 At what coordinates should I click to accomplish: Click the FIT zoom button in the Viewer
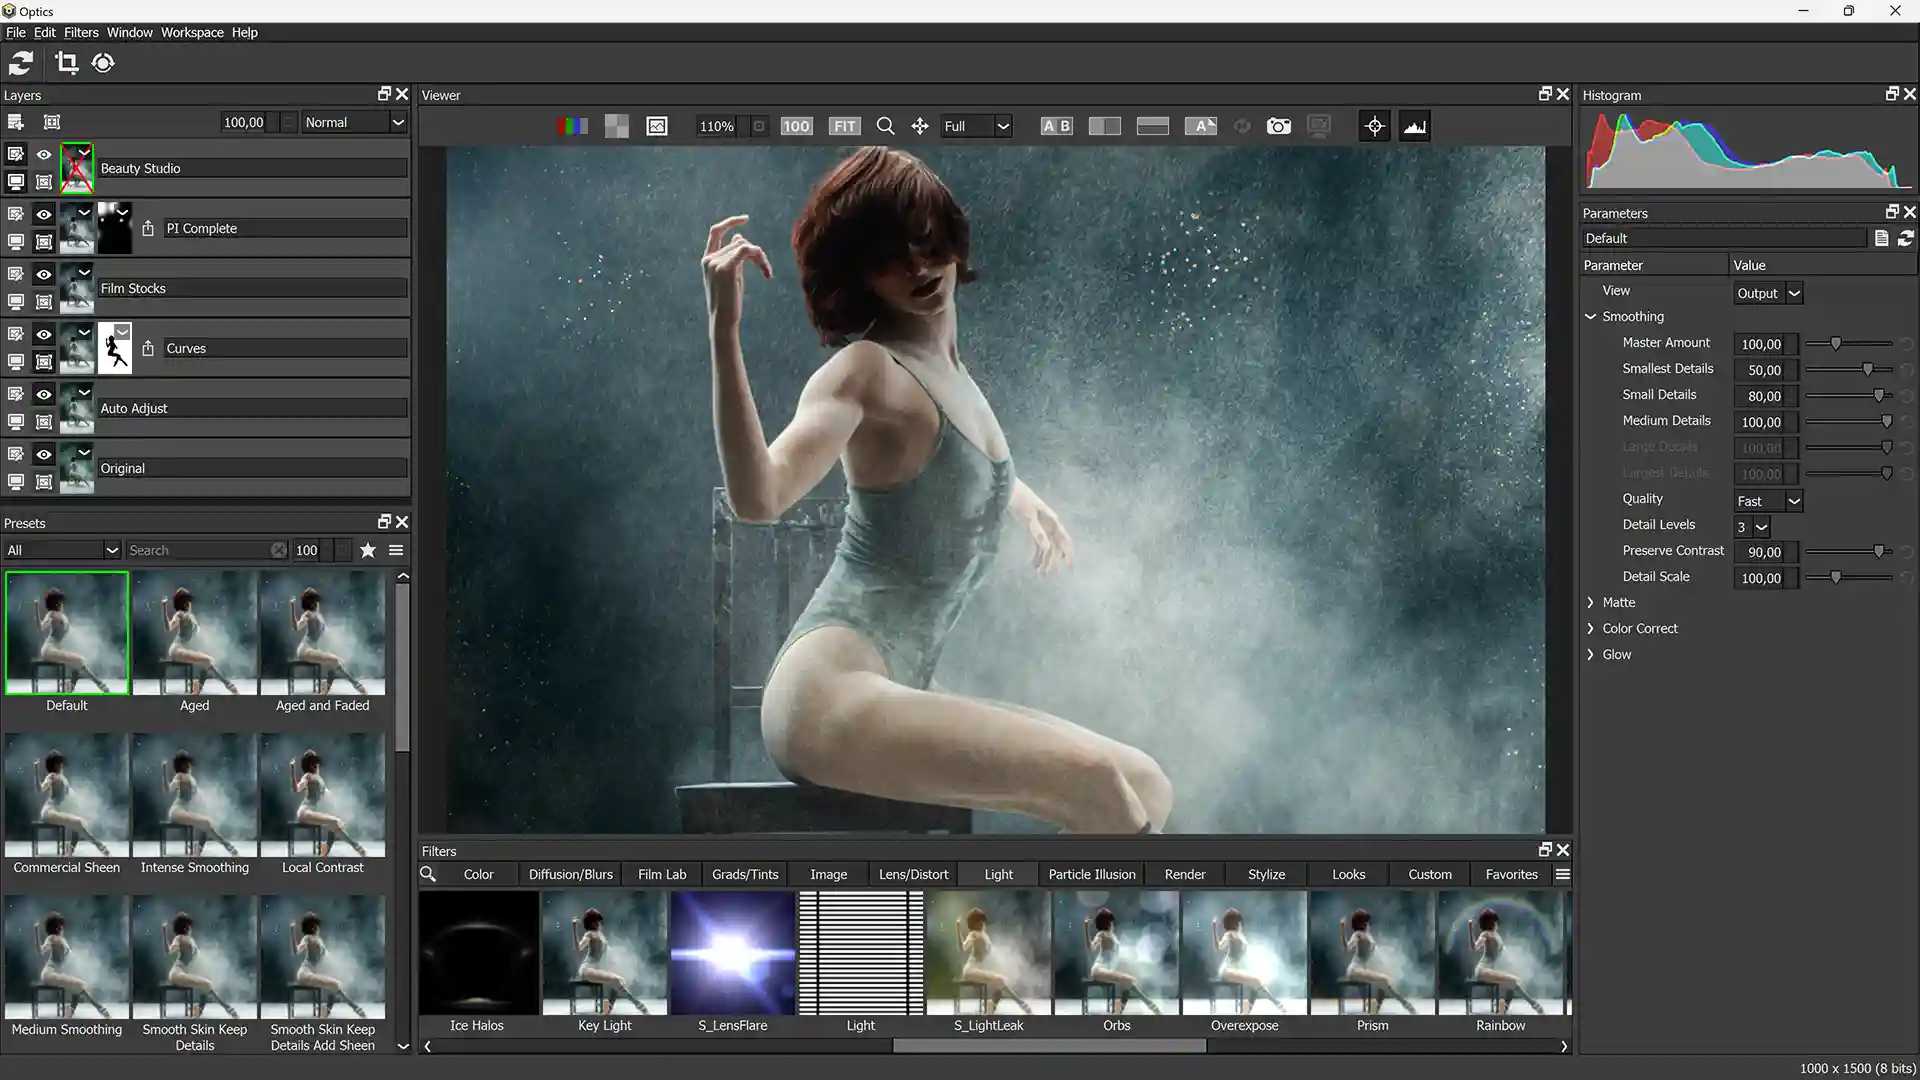[844, 126]
